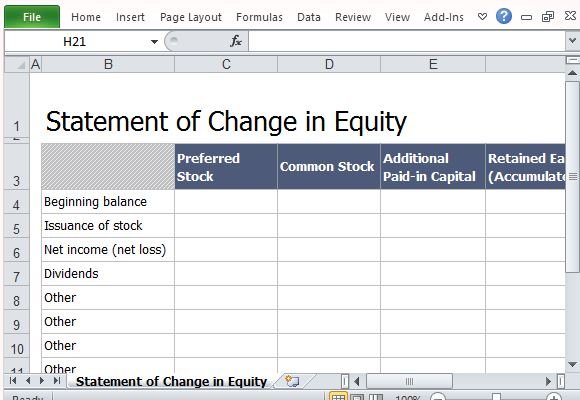Select the 'Other' cell in row 10
This screenshot has width=580, height=400.
(x=108, y=346)
